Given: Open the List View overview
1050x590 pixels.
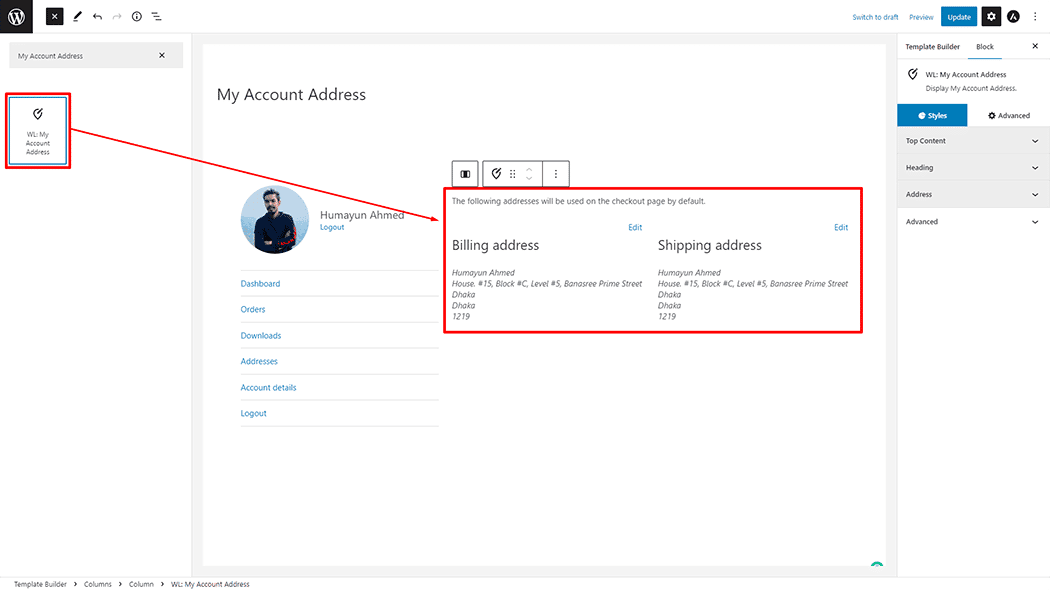Looking at the screenshot, I should coord(157,16).
